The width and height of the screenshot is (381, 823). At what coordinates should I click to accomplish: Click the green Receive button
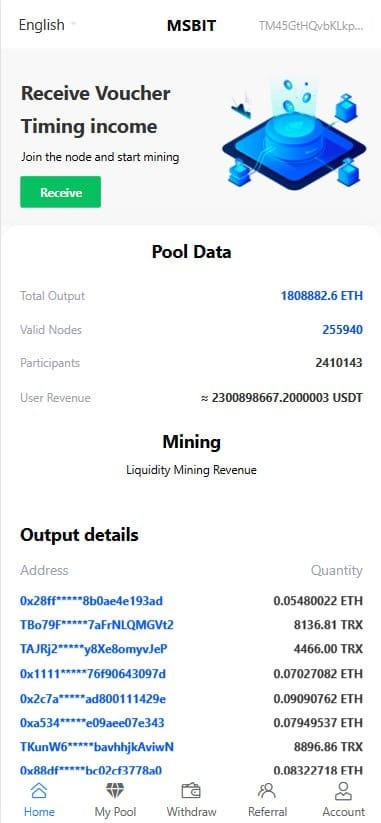coord(61,192)
